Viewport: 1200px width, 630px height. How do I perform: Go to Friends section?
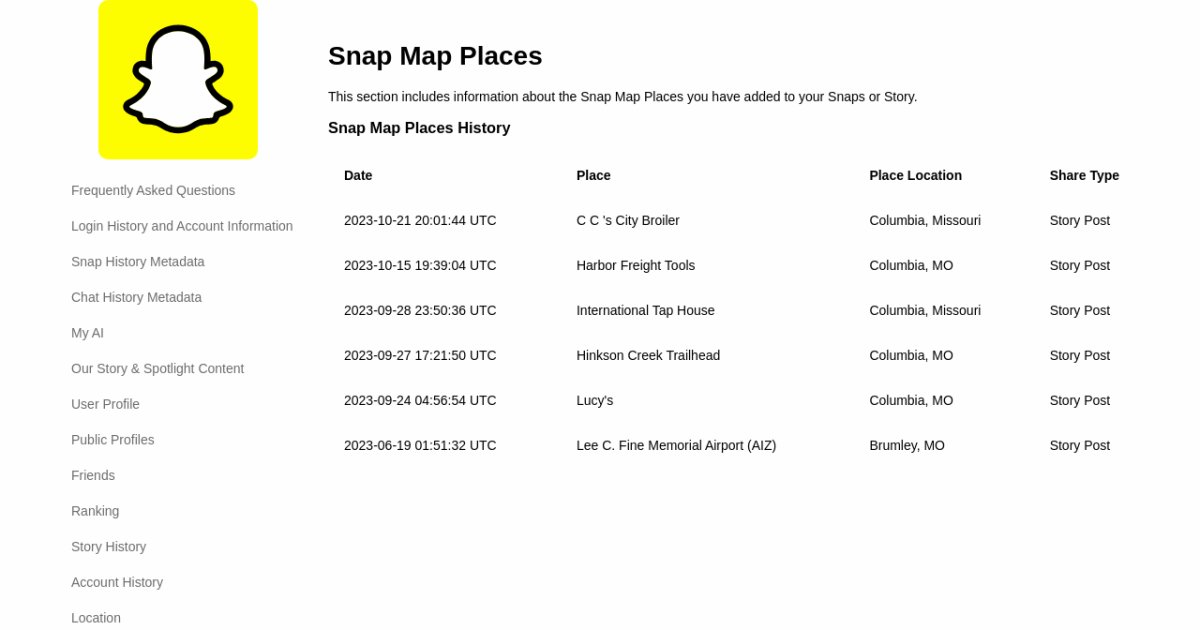[93, 476]
